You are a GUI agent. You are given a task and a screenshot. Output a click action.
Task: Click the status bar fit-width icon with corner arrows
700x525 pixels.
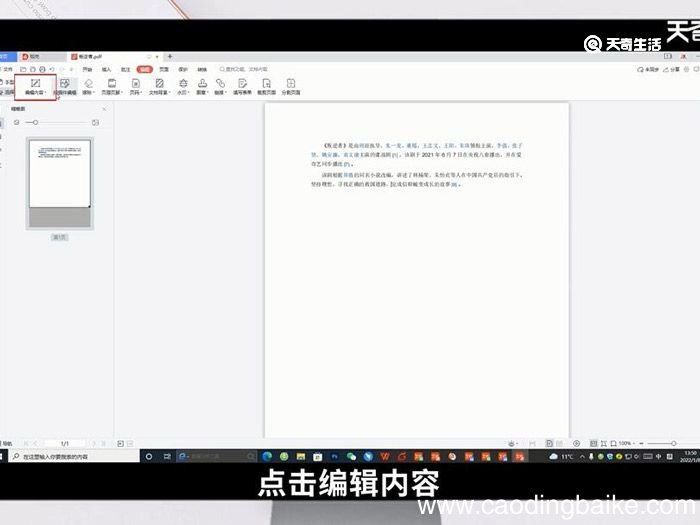604,443
